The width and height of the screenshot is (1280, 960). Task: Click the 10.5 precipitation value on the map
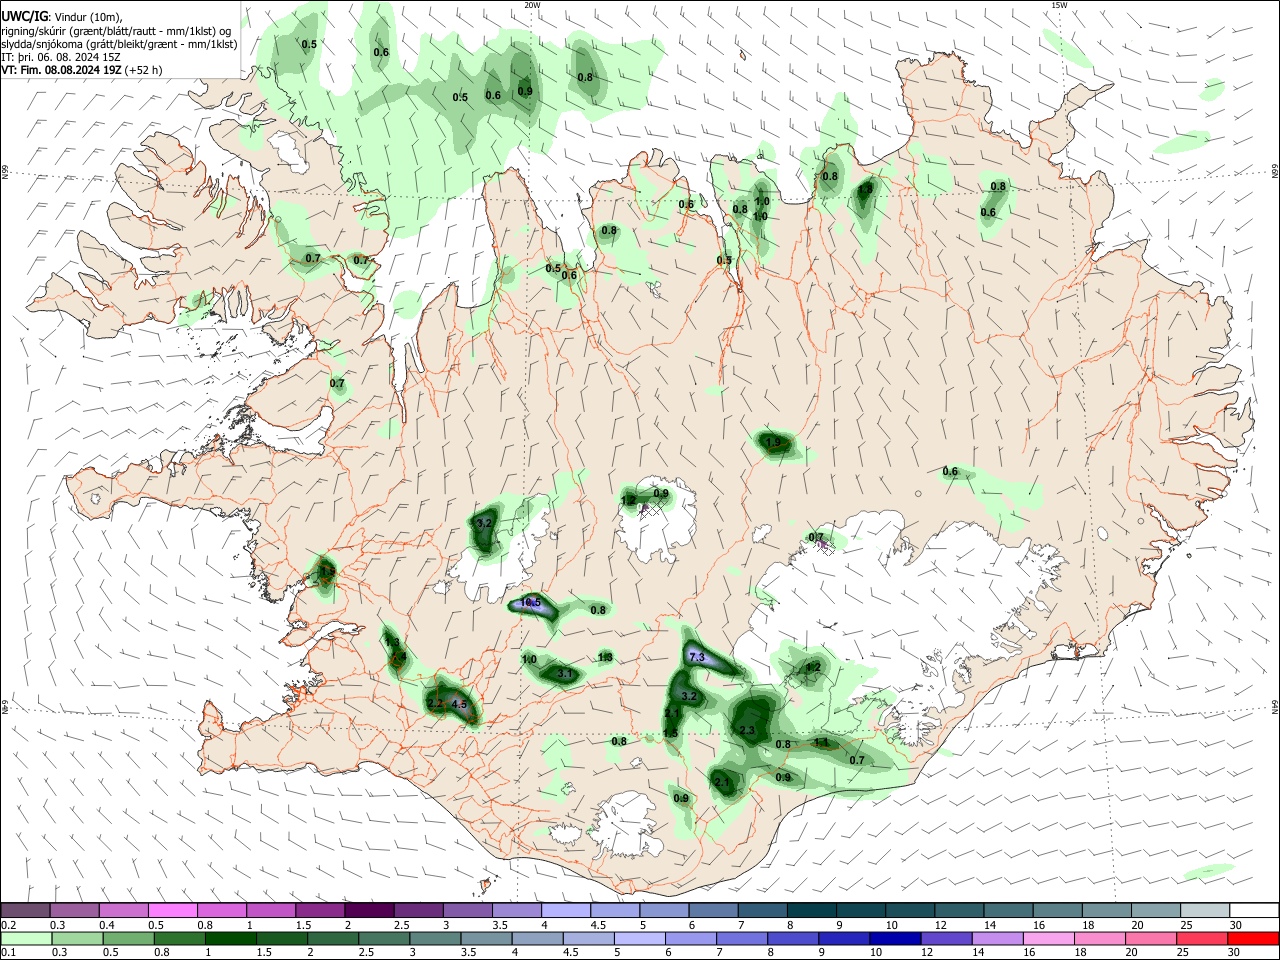(530, 603)
